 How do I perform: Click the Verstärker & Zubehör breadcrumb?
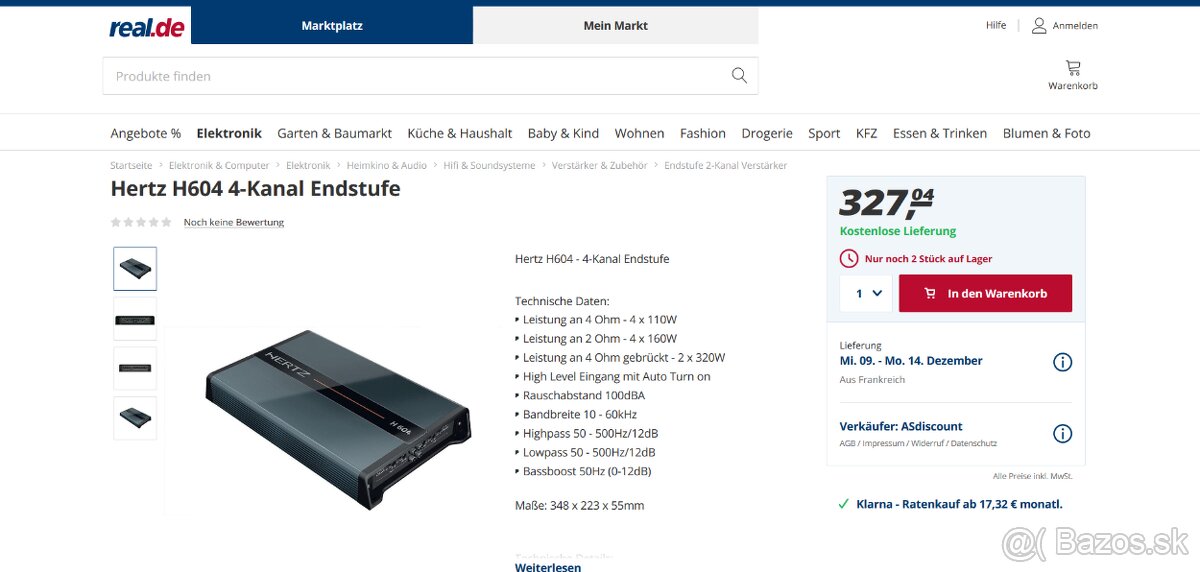click(x=600, y=165)
